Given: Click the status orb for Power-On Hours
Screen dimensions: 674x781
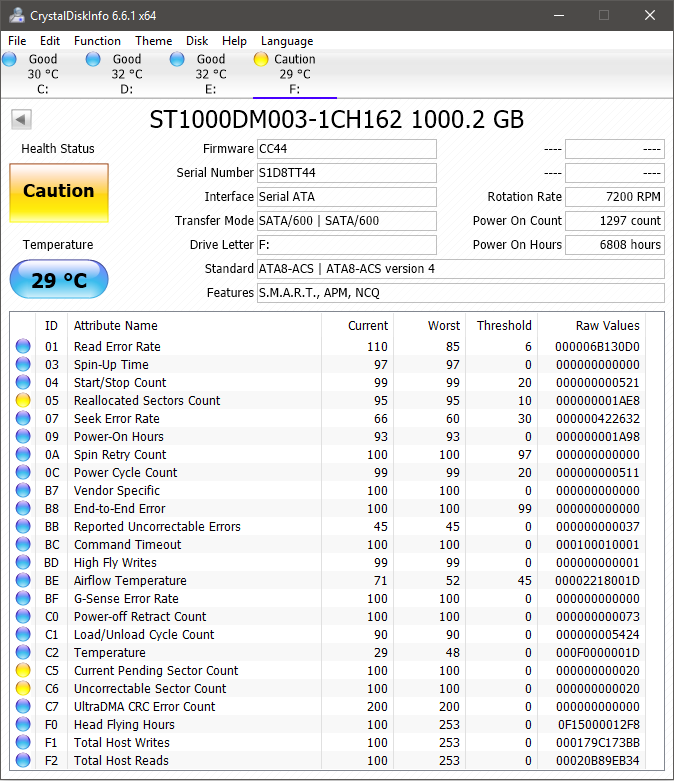Looking at the screenshot, I should tap(23, 436).
